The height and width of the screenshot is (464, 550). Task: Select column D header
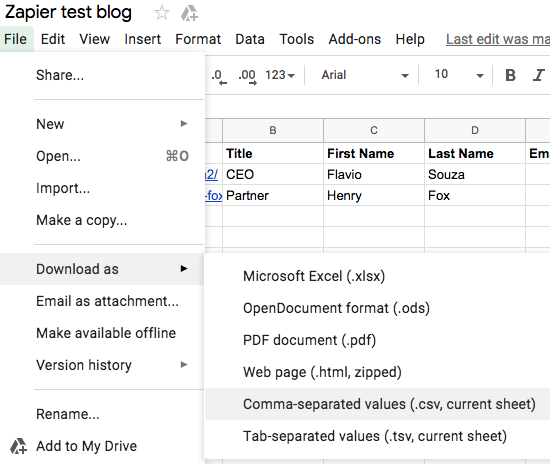click(475, 130)
